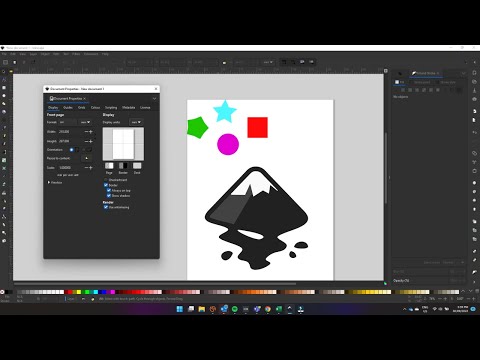Switch to the Scripting tab
This screenshot has width=480, height=360.
tap(111, 107)
